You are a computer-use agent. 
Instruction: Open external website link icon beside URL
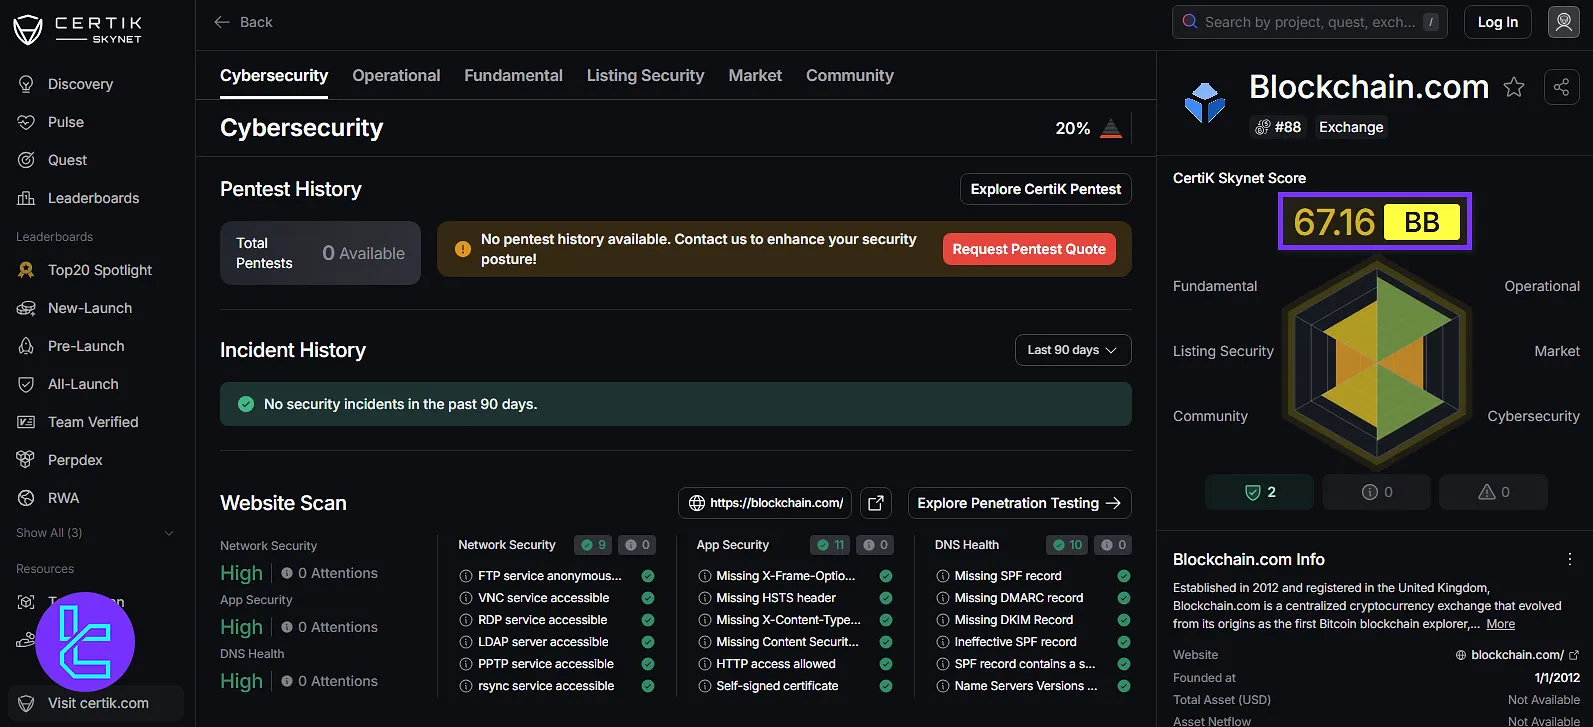tap(876, 503)
